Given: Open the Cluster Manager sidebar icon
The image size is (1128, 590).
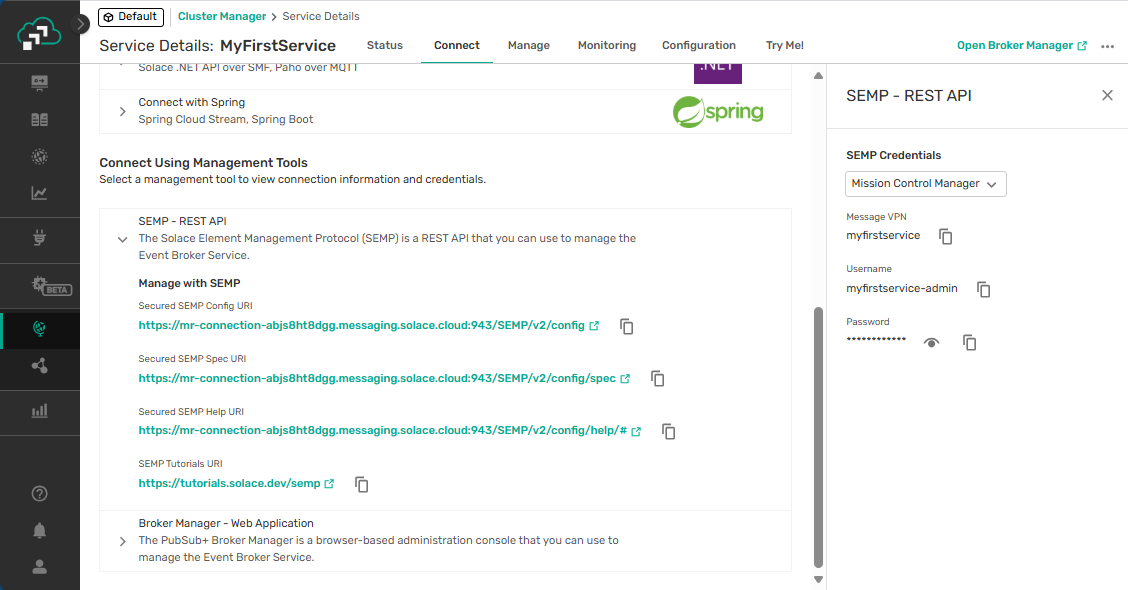Looking at the screenshot, I should (x=40, y=329).
